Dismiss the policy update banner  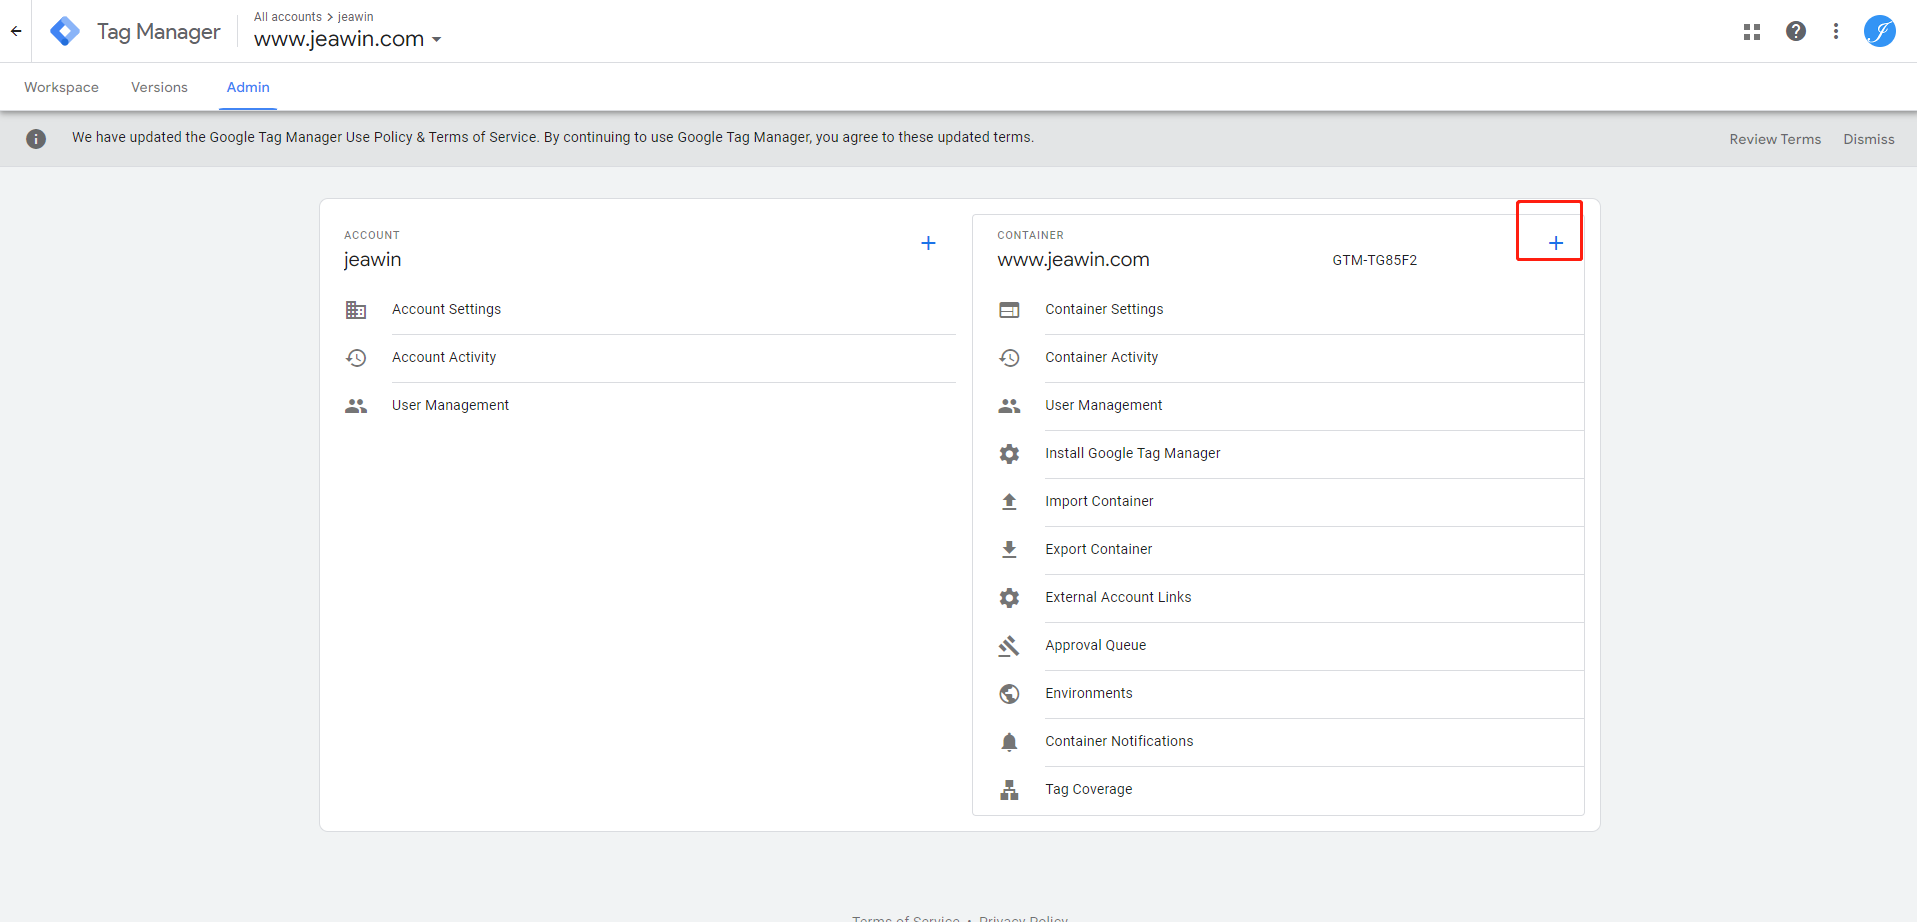coord(1868,139)
